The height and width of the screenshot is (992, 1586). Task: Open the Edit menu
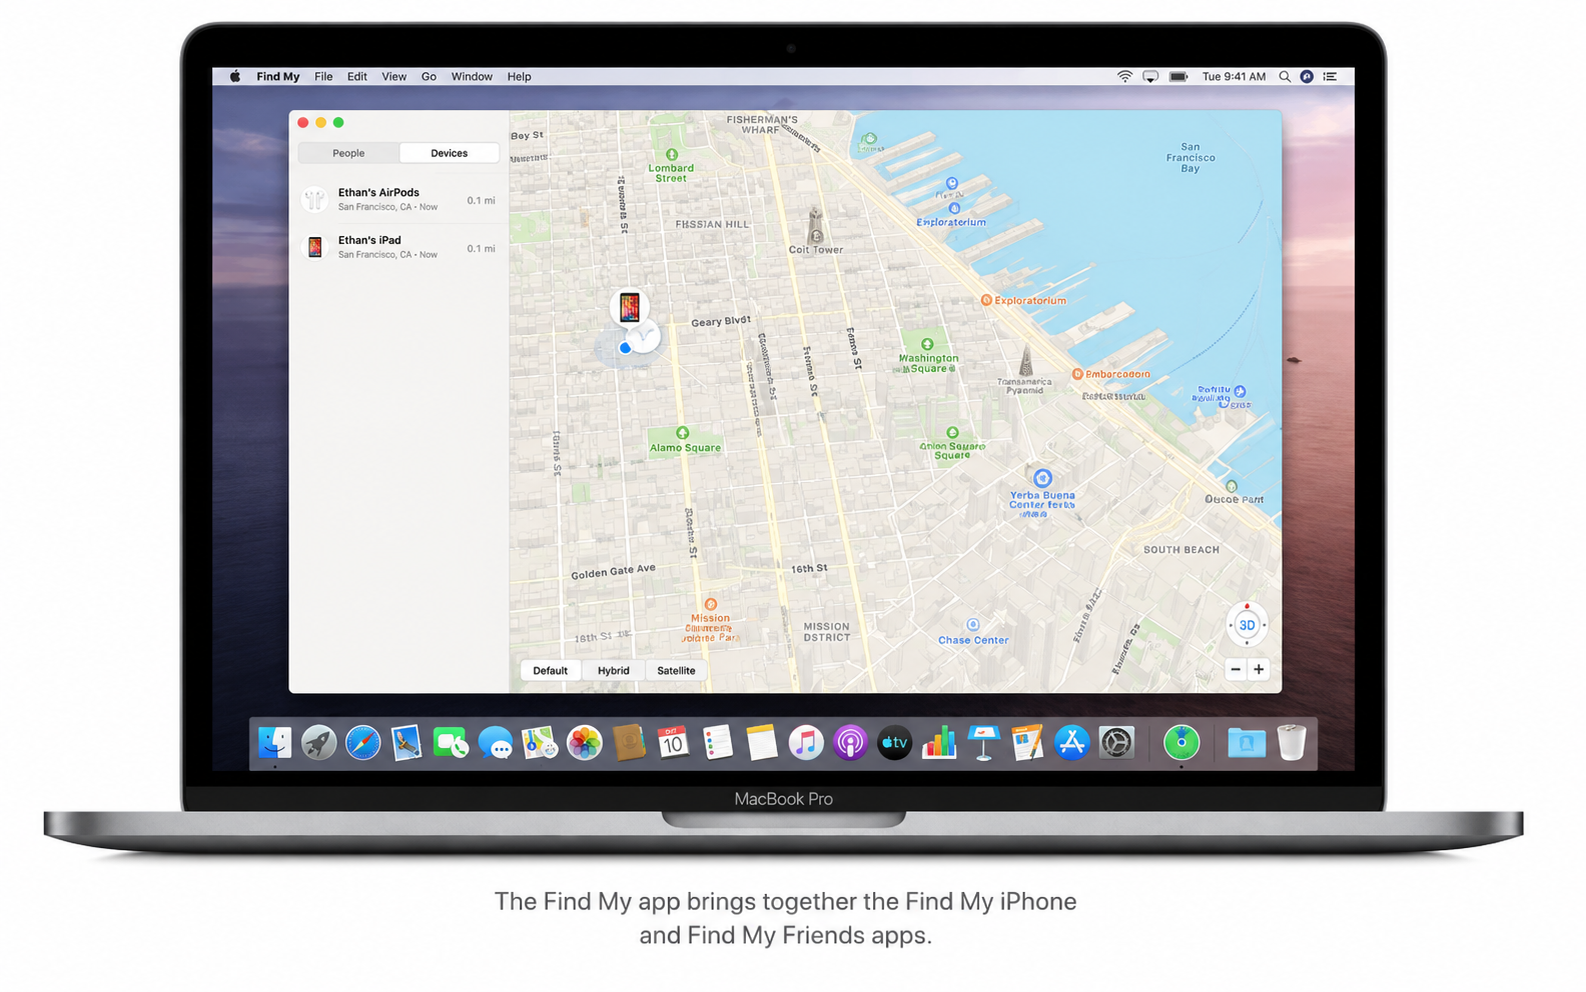(357, 76)
